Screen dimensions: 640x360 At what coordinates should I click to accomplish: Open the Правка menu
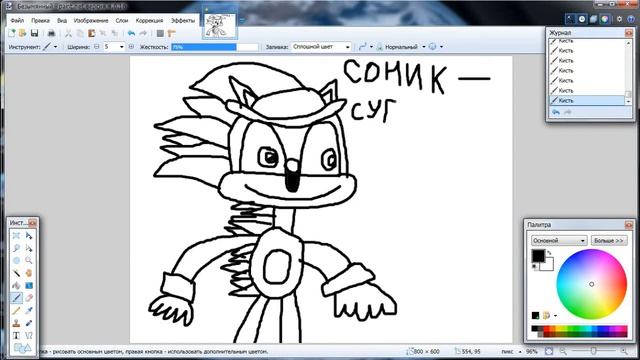[40, 20]
